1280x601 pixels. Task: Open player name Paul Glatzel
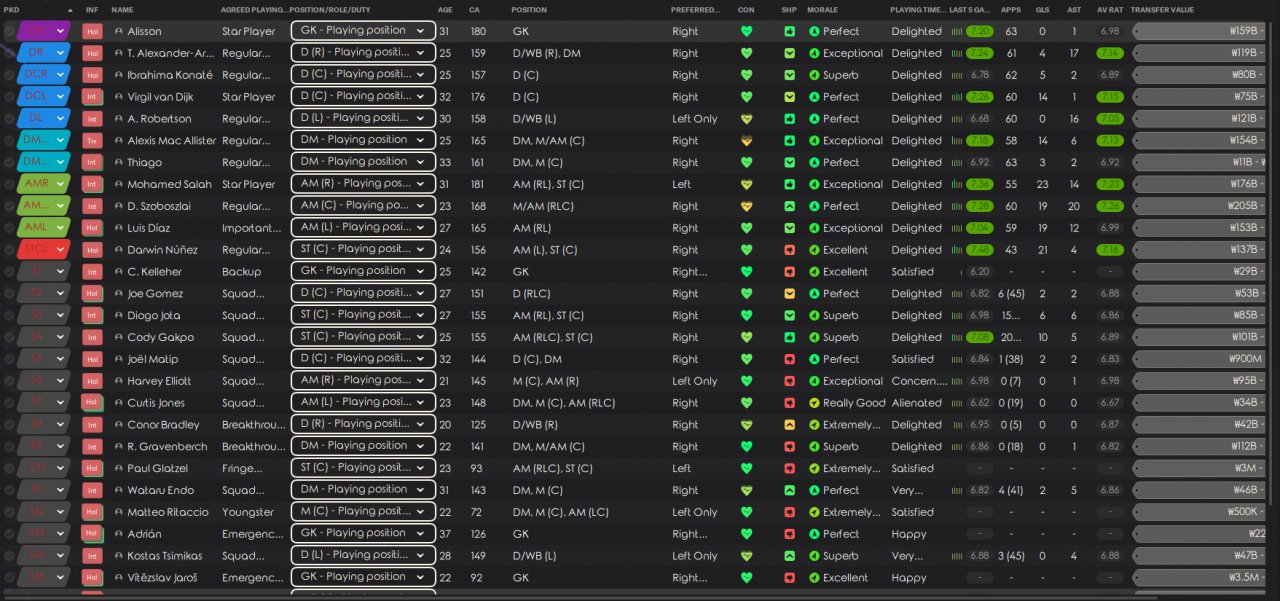[157, 469]
